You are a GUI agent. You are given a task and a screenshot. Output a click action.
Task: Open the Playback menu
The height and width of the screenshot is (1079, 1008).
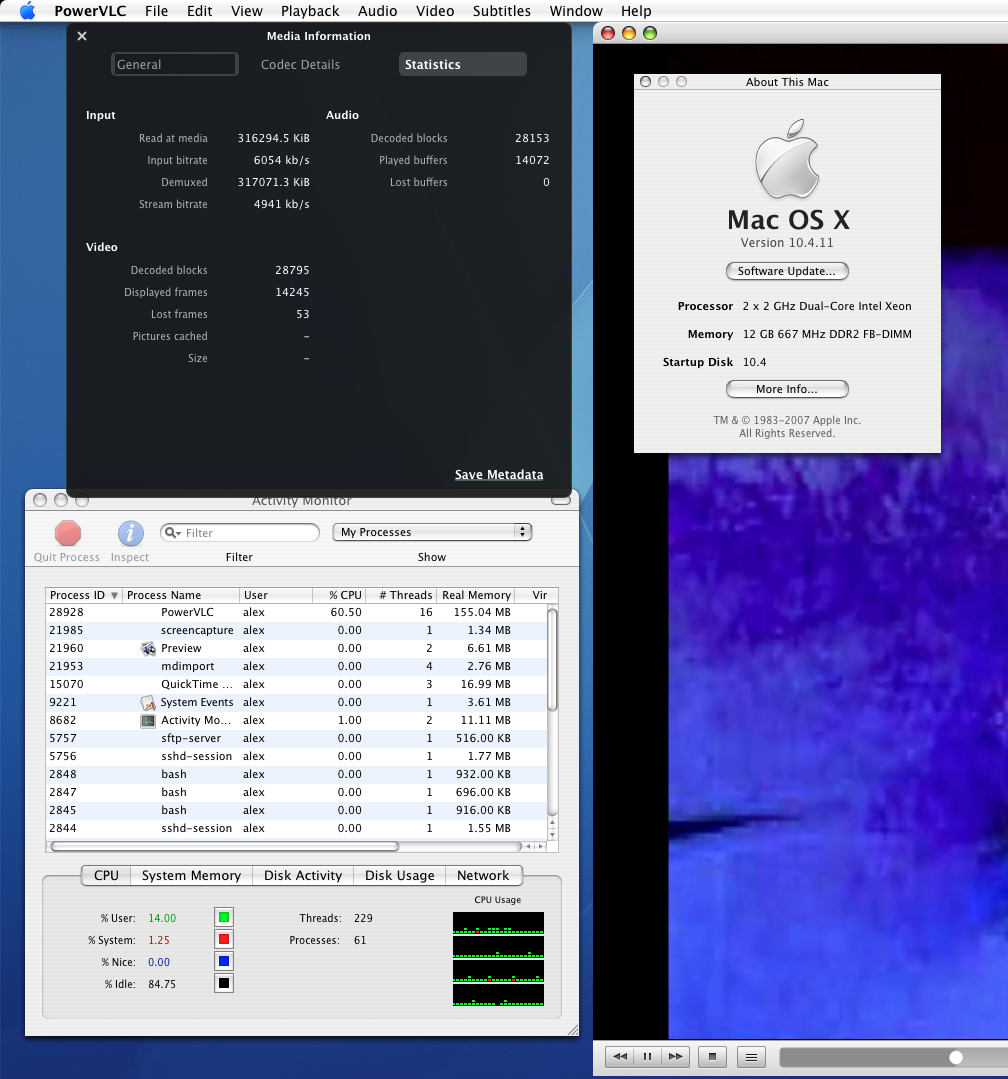(x=310, y=11)
